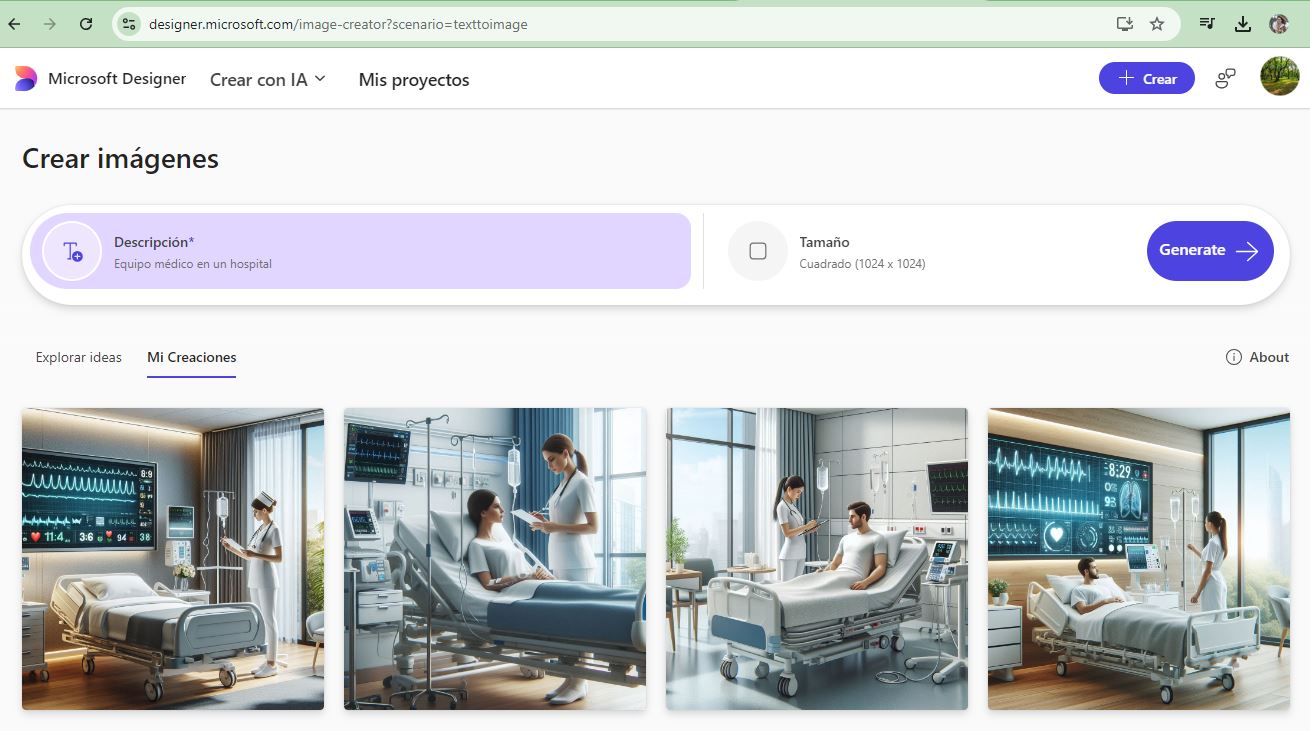View site information icon in address bar
Viewport: 1310px width, 731px height.
click(128, 24)
